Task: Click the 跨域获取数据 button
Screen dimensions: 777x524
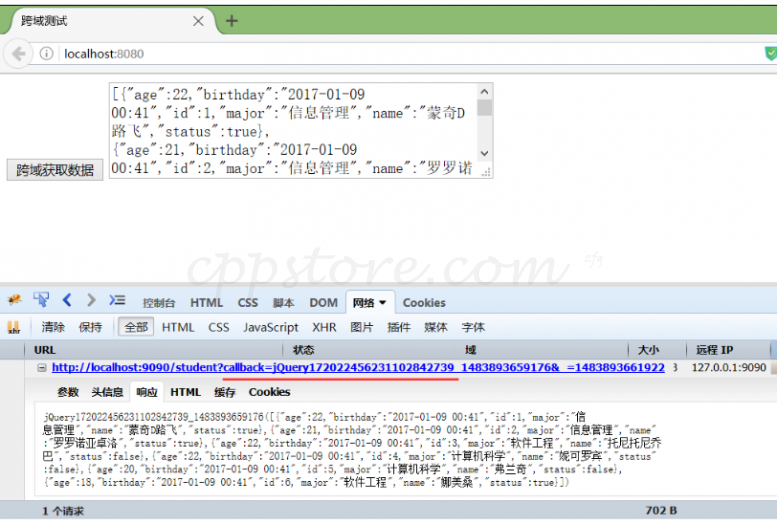Action: click(x=55, y=170)
